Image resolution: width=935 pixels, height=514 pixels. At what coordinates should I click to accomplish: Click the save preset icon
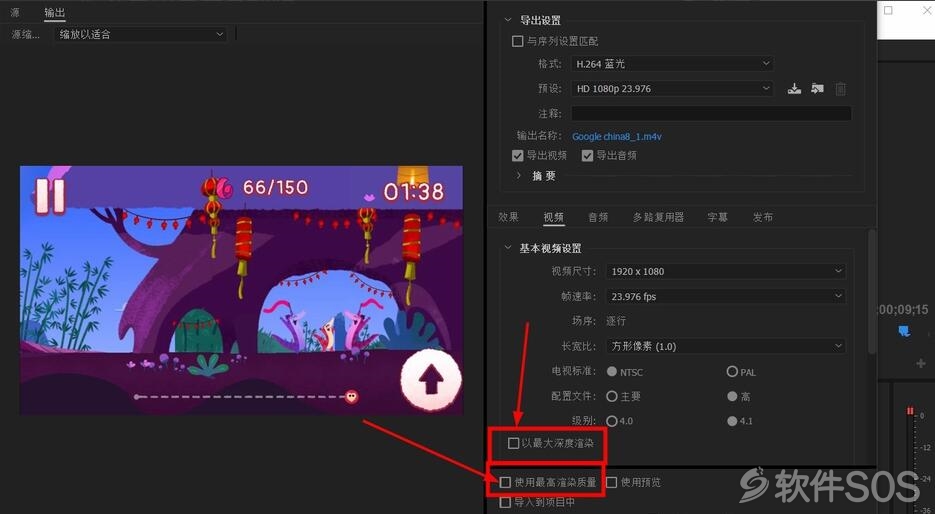pyautogui.click(x=794, y=89)
